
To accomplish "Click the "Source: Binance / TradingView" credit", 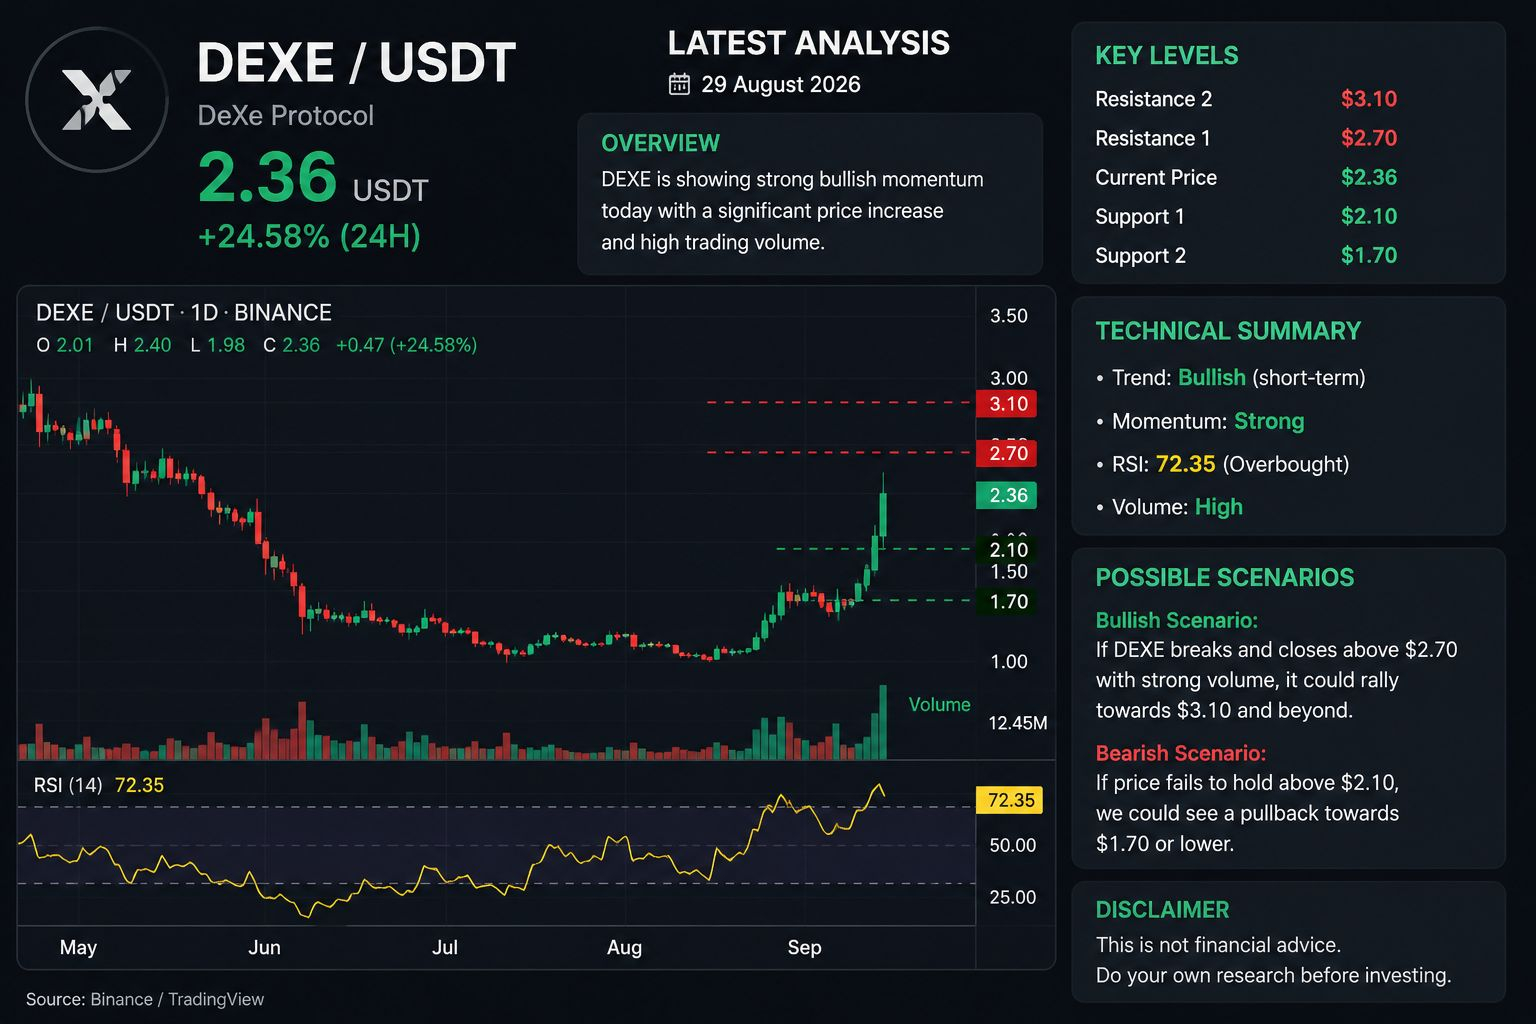I will [145, 999].
